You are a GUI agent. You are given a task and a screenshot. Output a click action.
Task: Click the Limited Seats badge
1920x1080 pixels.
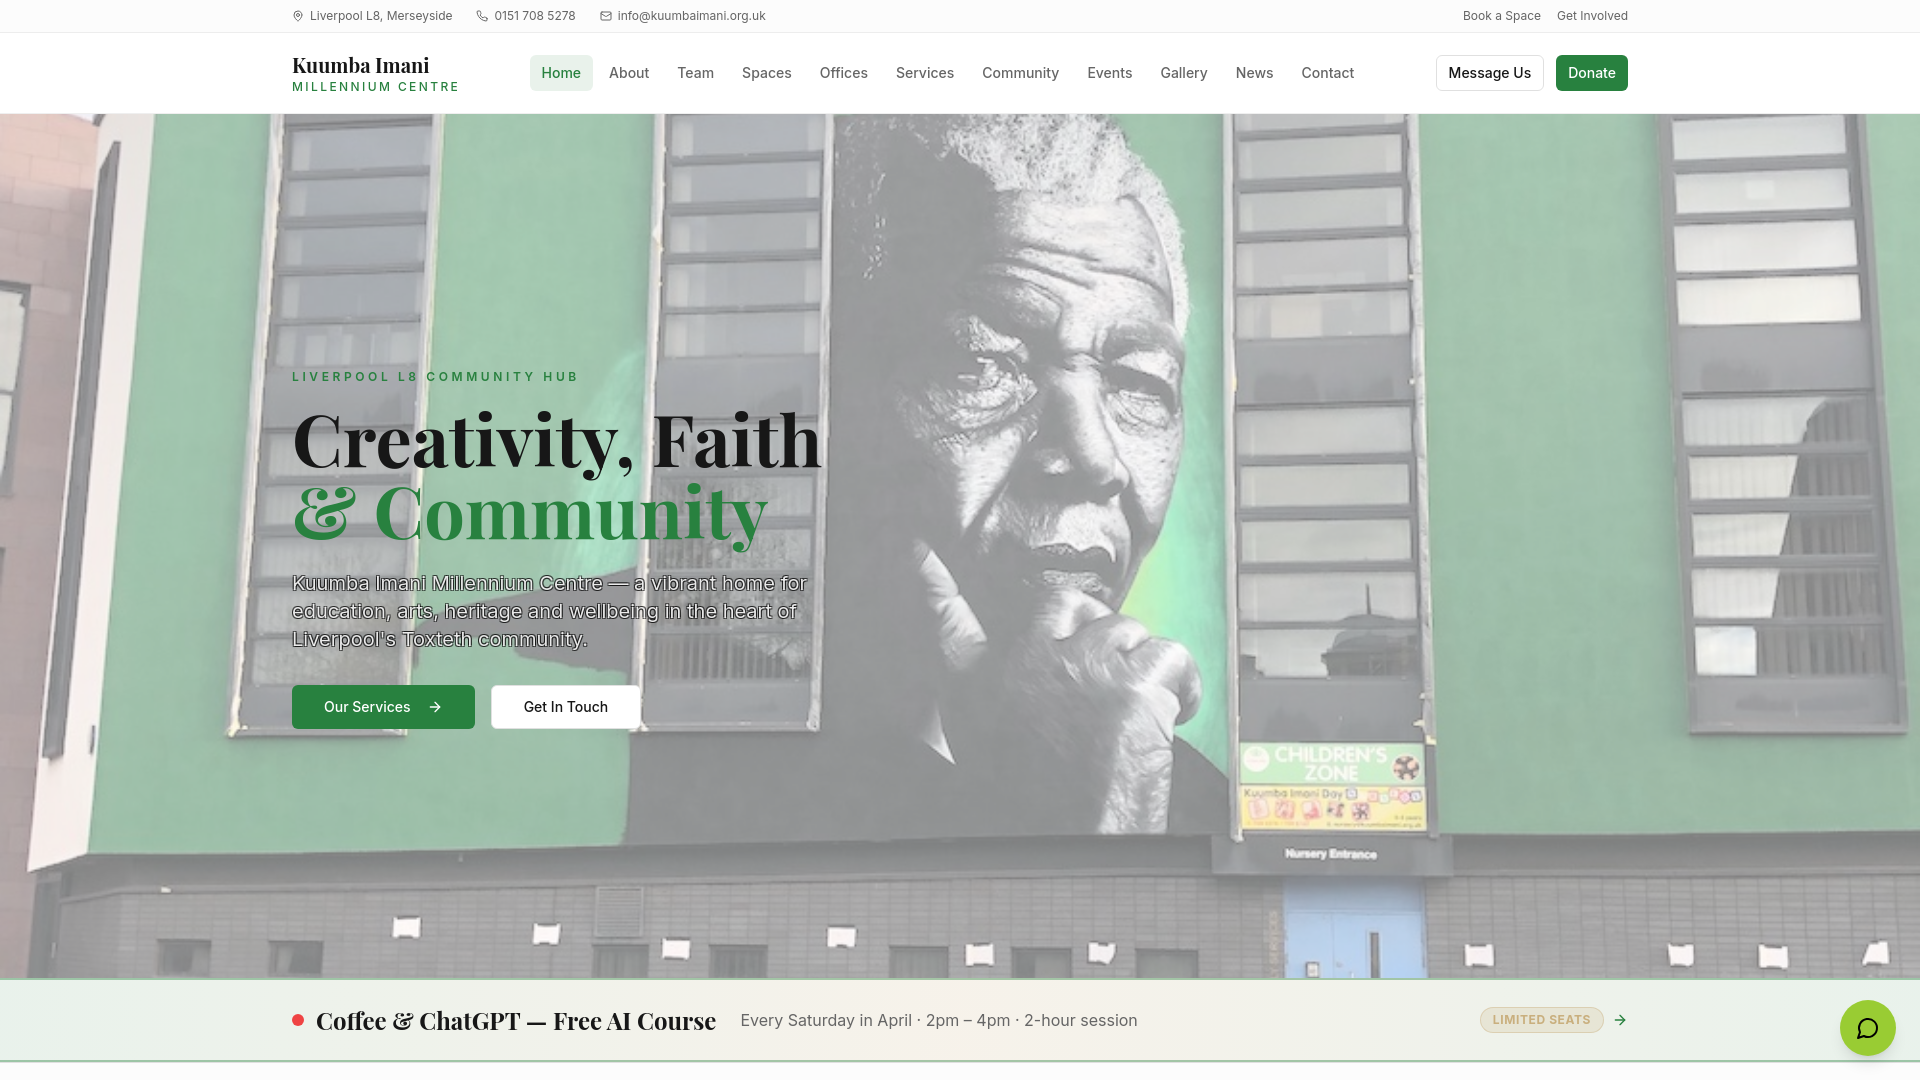[x=1542, y=1020]
